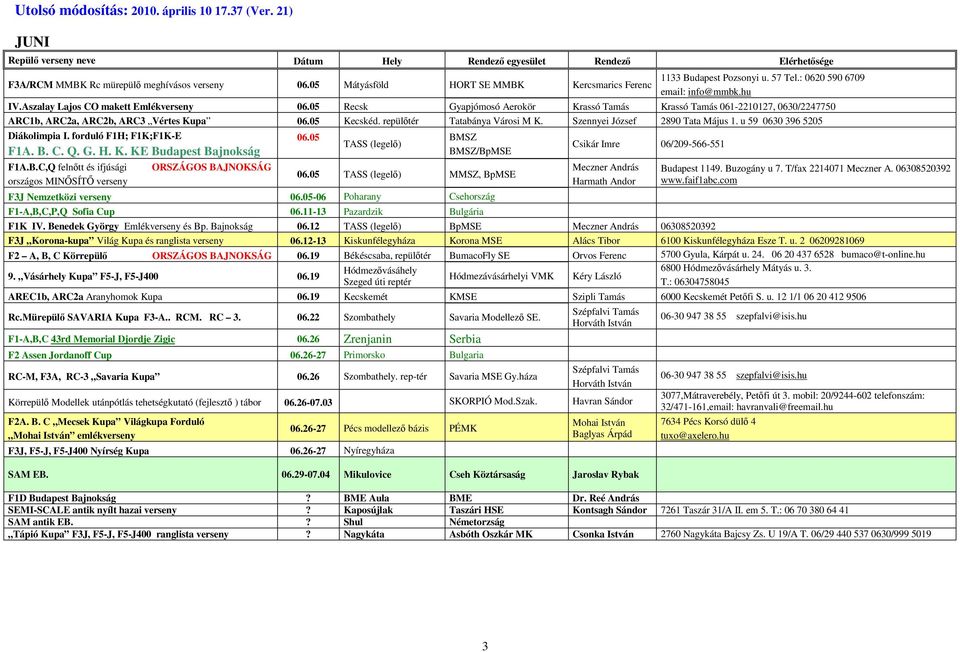Select the 'Tápió Kupa' ranglista verseny row
This screenshot has width=960, height=652.
tap(479, 534)
